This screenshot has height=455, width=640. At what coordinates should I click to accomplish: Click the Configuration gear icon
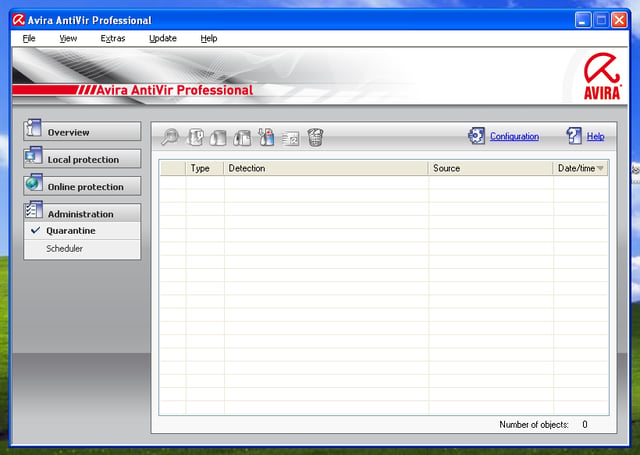476,136
